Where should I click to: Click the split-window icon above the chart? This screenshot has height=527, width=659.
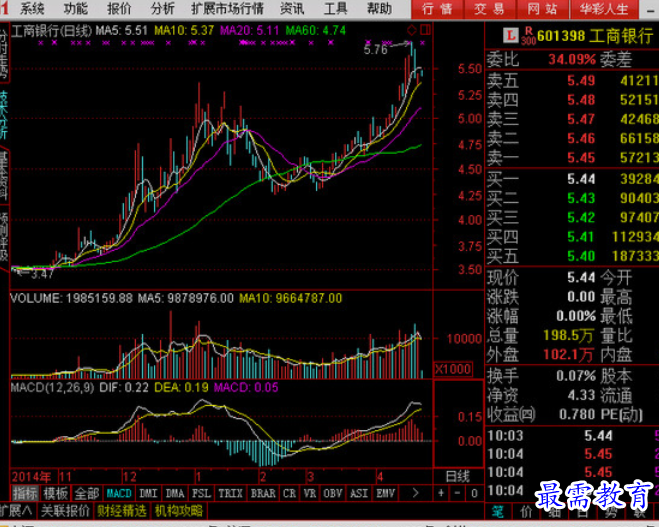click(x=425, y=30)
